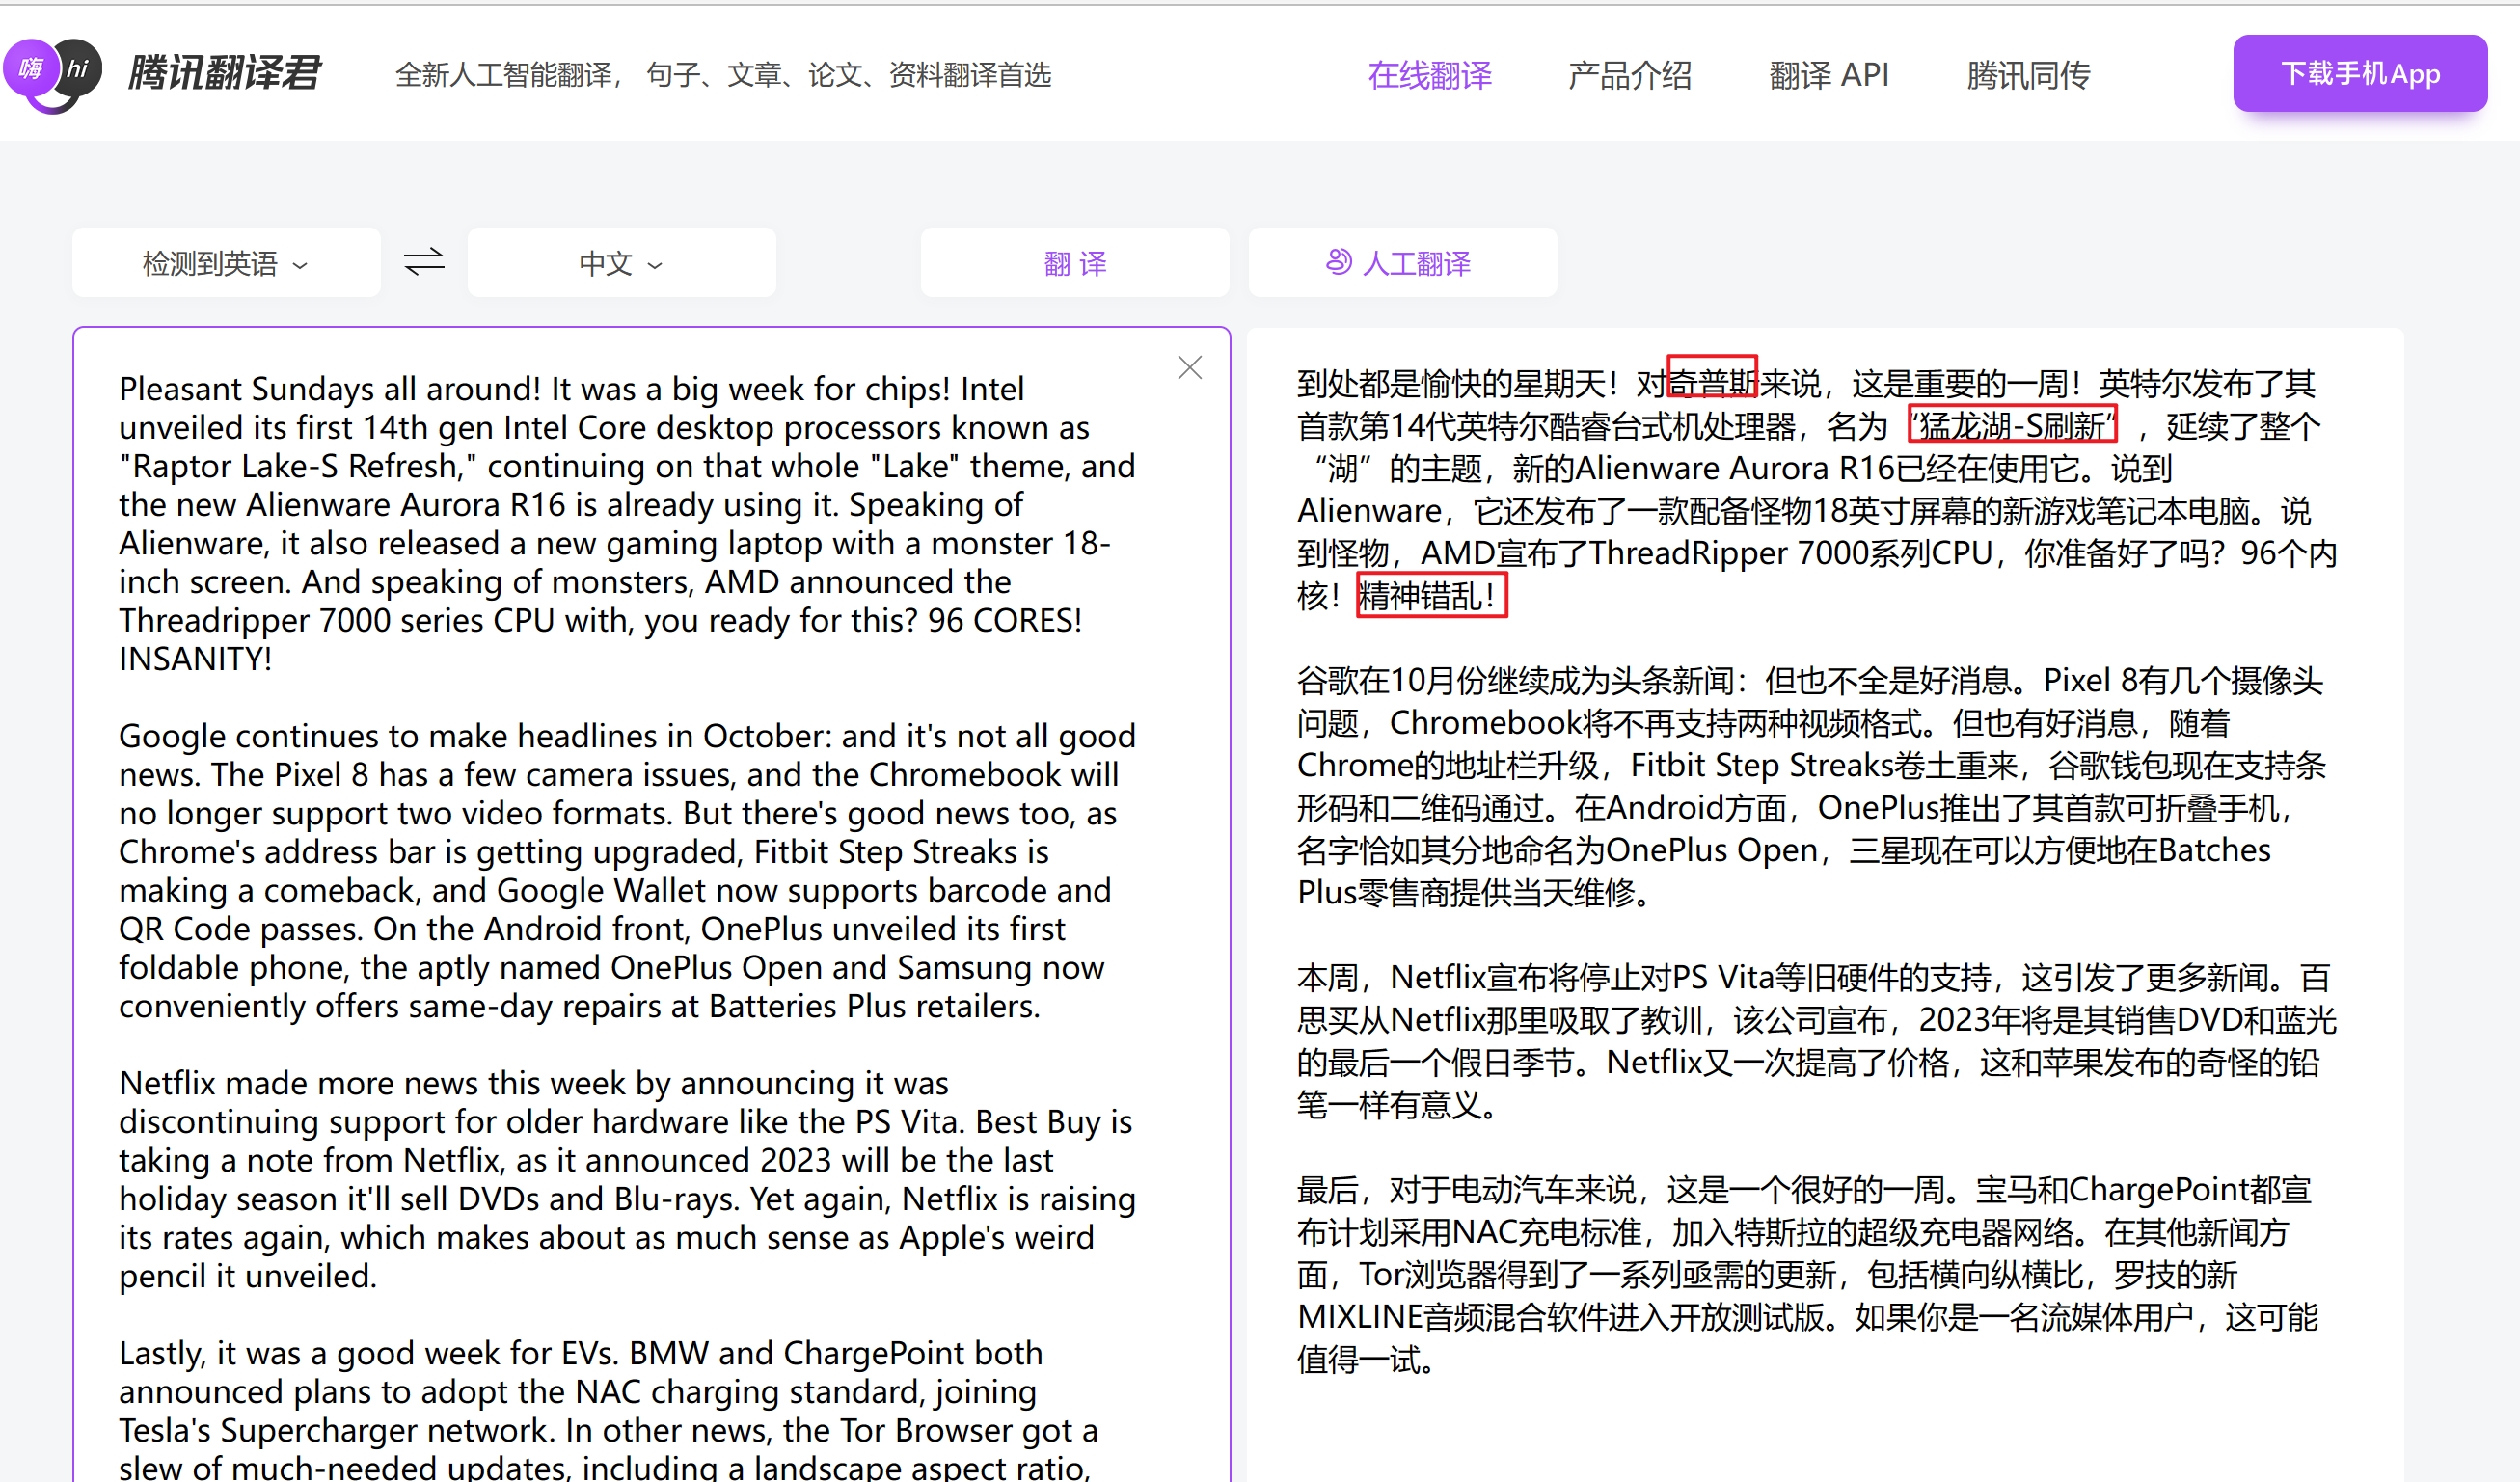Open the detected English language dropdown
2520x1482 pixels.
pos(226,263)
